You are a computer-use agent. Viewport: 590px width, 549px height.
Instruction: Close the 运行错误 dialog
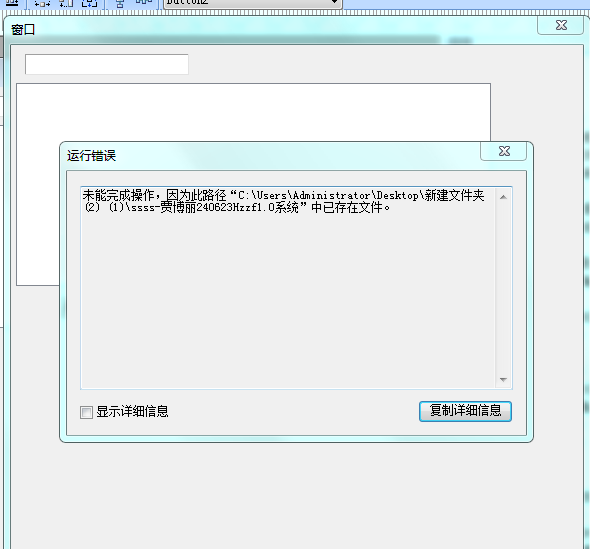point(504,151)
